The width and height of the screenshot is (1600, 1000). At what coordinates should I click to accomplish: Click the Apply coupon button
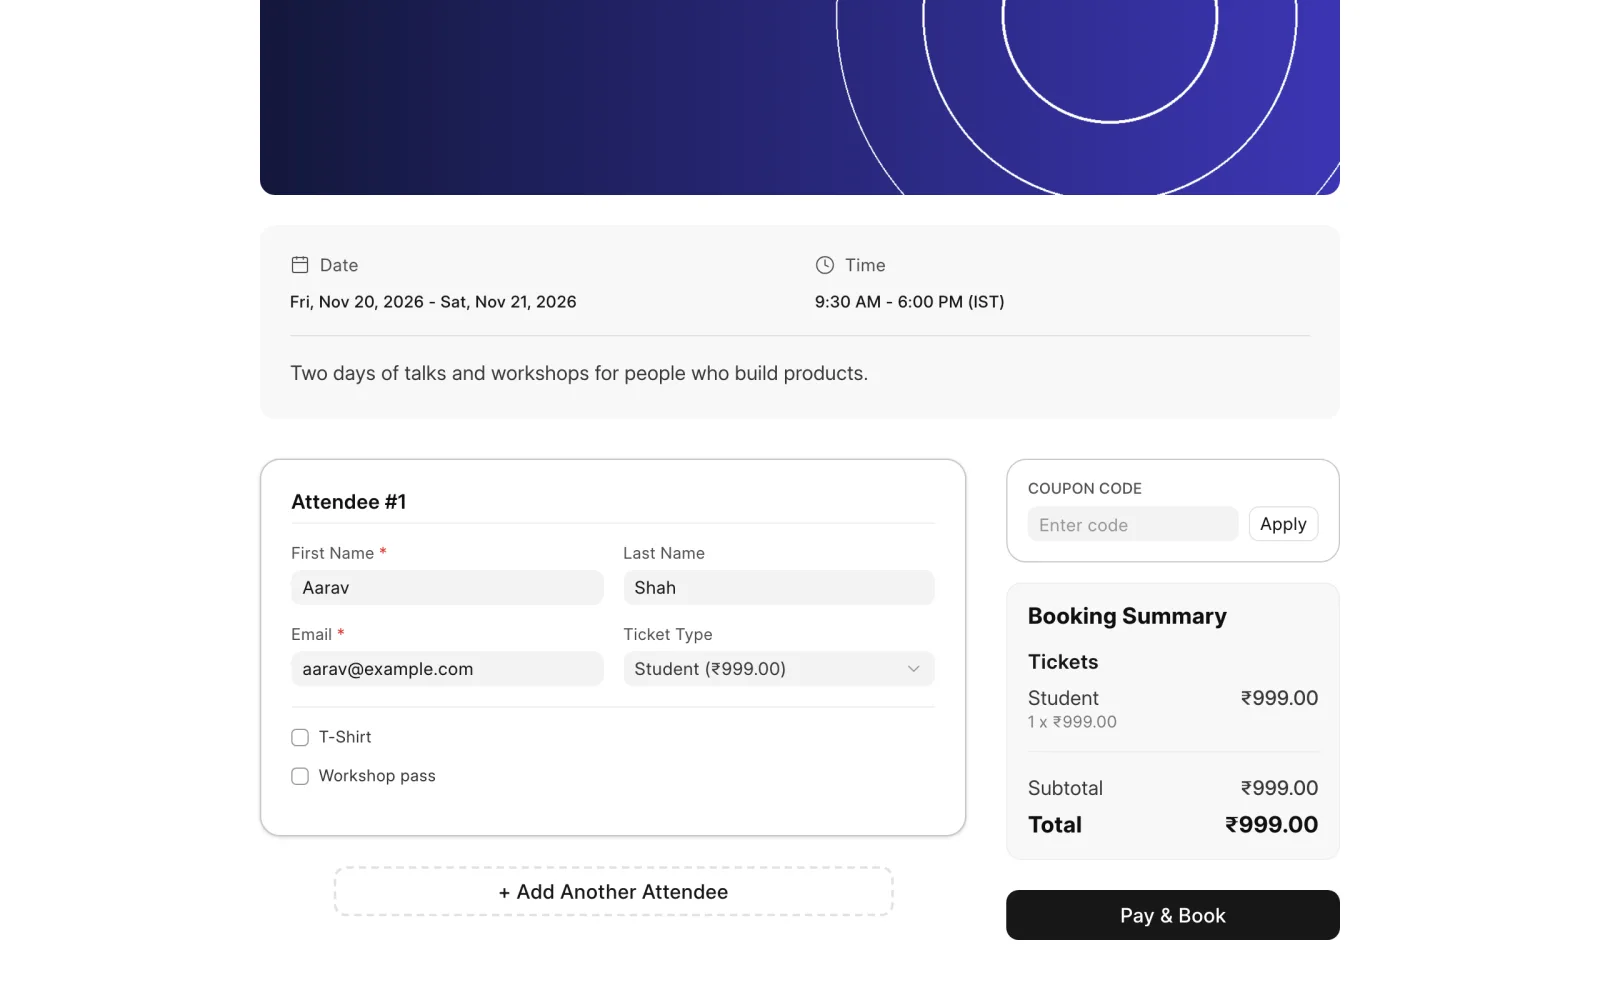click(x=1283, y=524)
